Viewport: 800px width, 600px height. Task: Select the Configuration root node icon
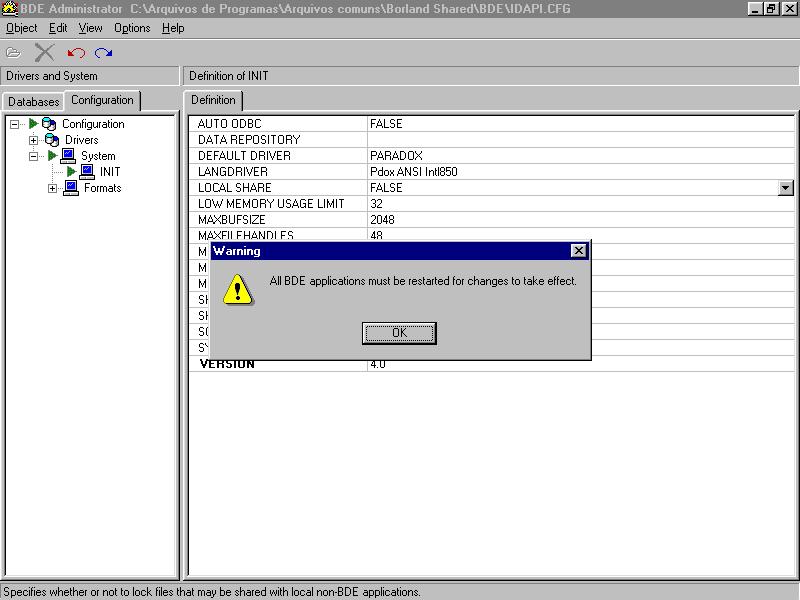pos(49,124)
